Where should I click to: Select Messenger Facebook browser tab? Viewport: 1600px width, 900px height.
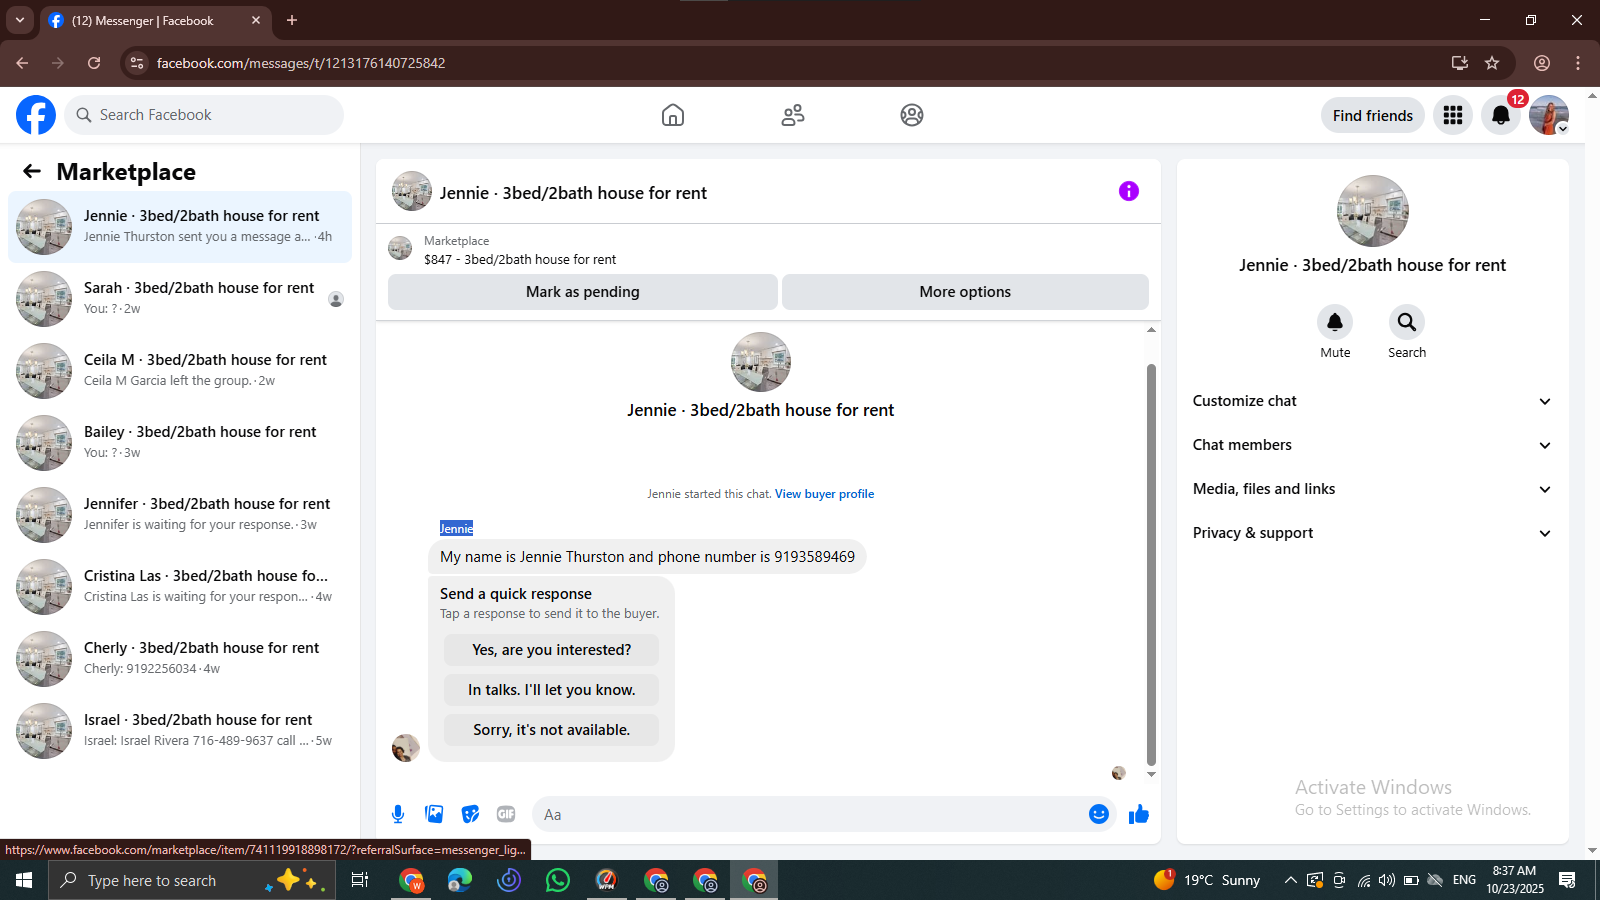coord(155,21)
